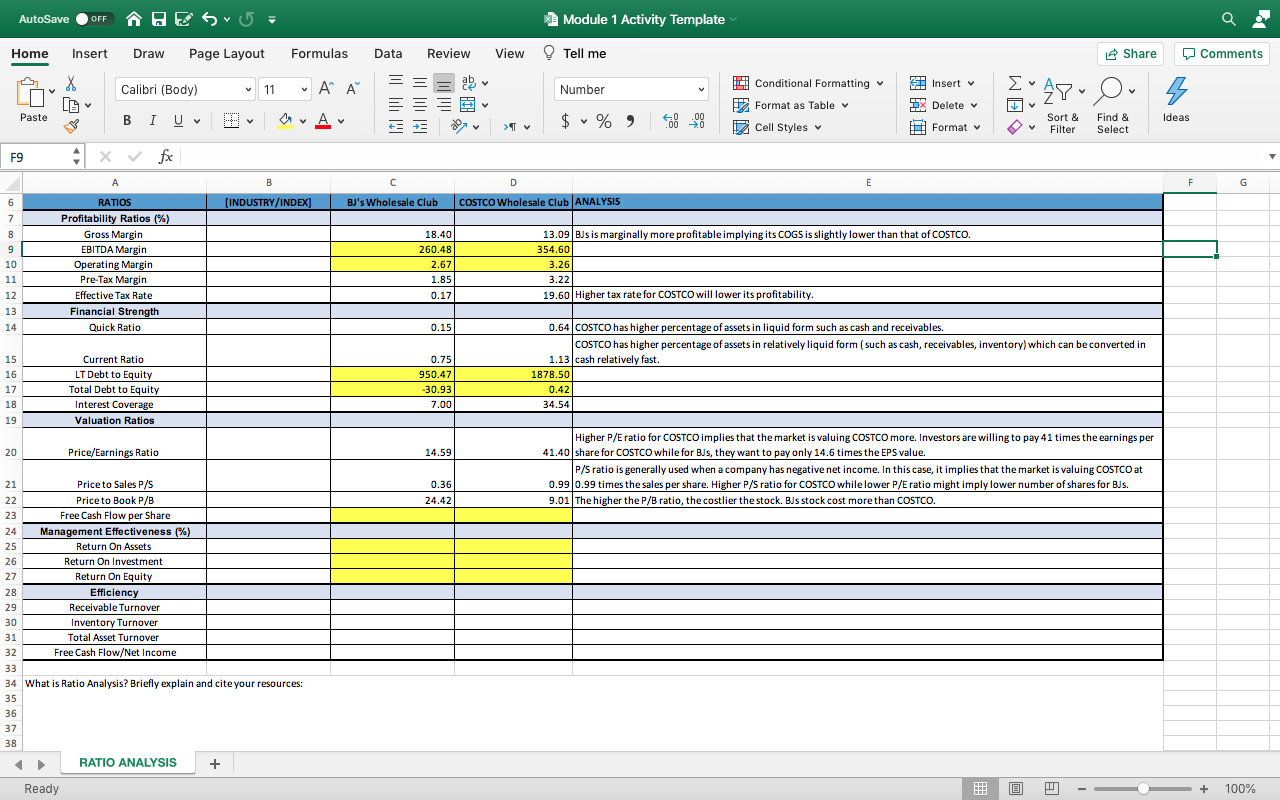Screen dimensions: 1280x800
Task: Expand the formula bar chevron
Action: click(x=1272, y=157)
